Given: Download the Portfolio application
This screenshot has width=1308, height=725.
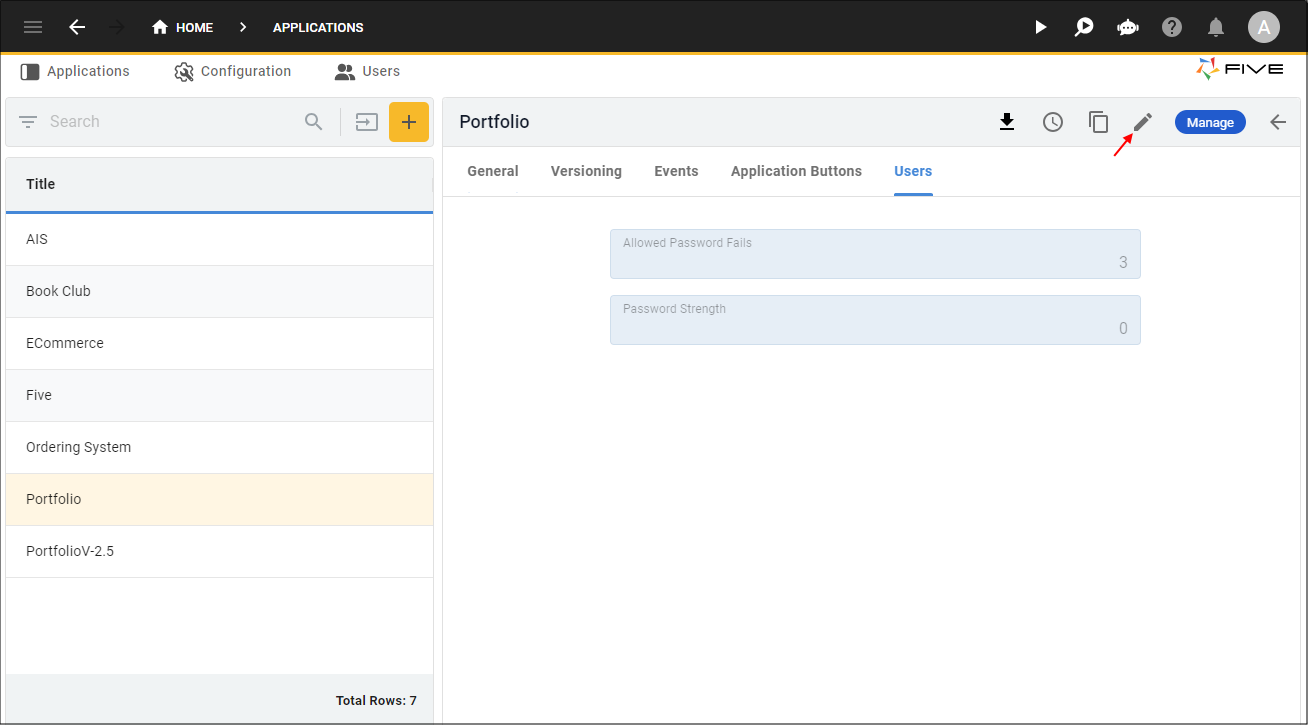Looking at the screenshot, I should pos(1007,122).
